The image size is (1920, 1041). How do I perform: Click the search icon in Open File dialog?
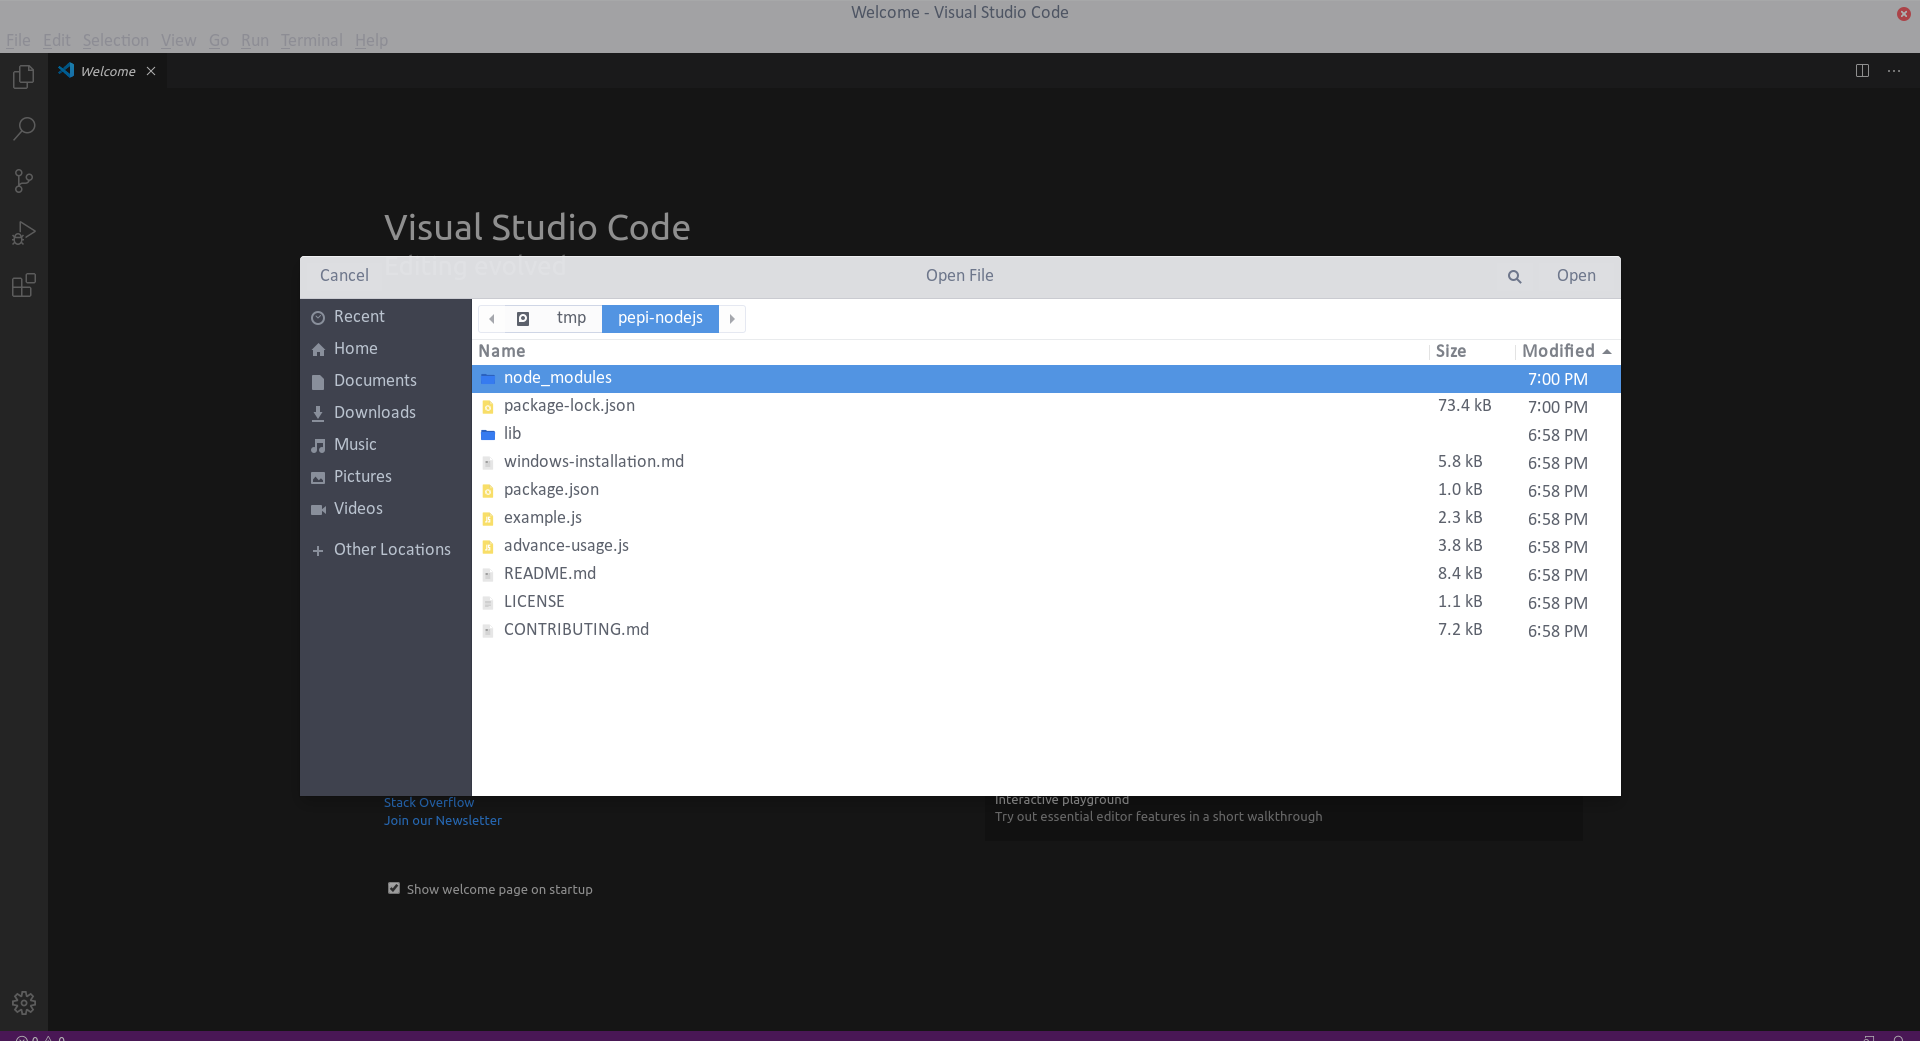tap(1514, 276)
